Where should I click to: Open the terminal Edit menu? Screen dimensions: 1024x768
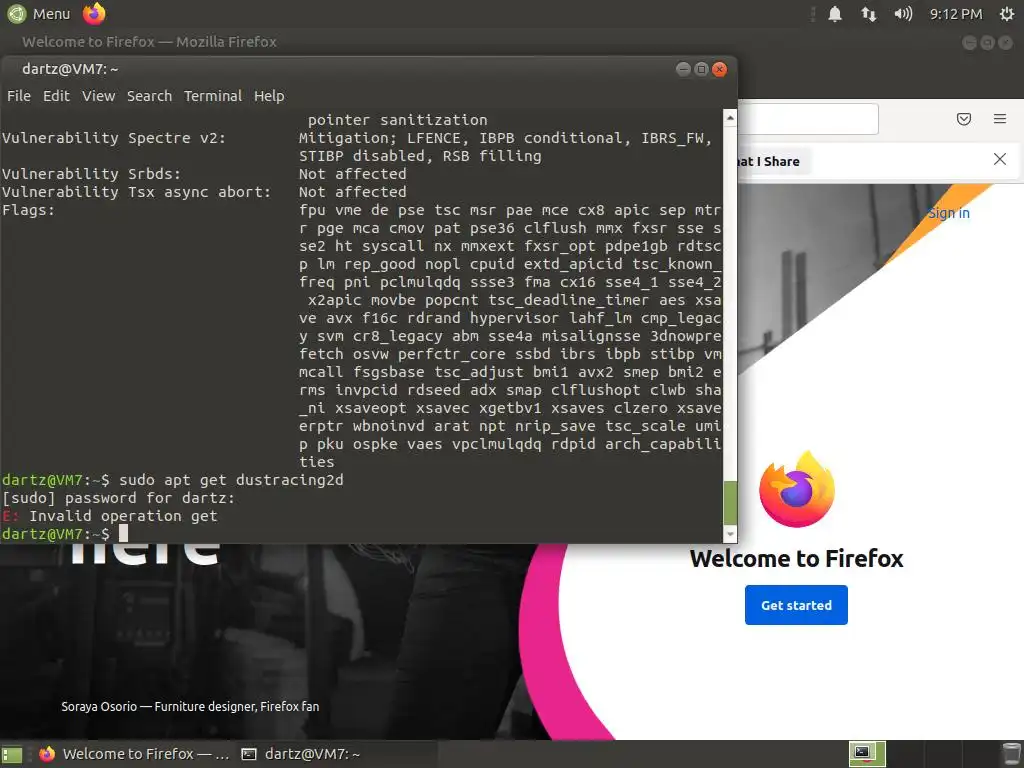(x=56, y=96)
